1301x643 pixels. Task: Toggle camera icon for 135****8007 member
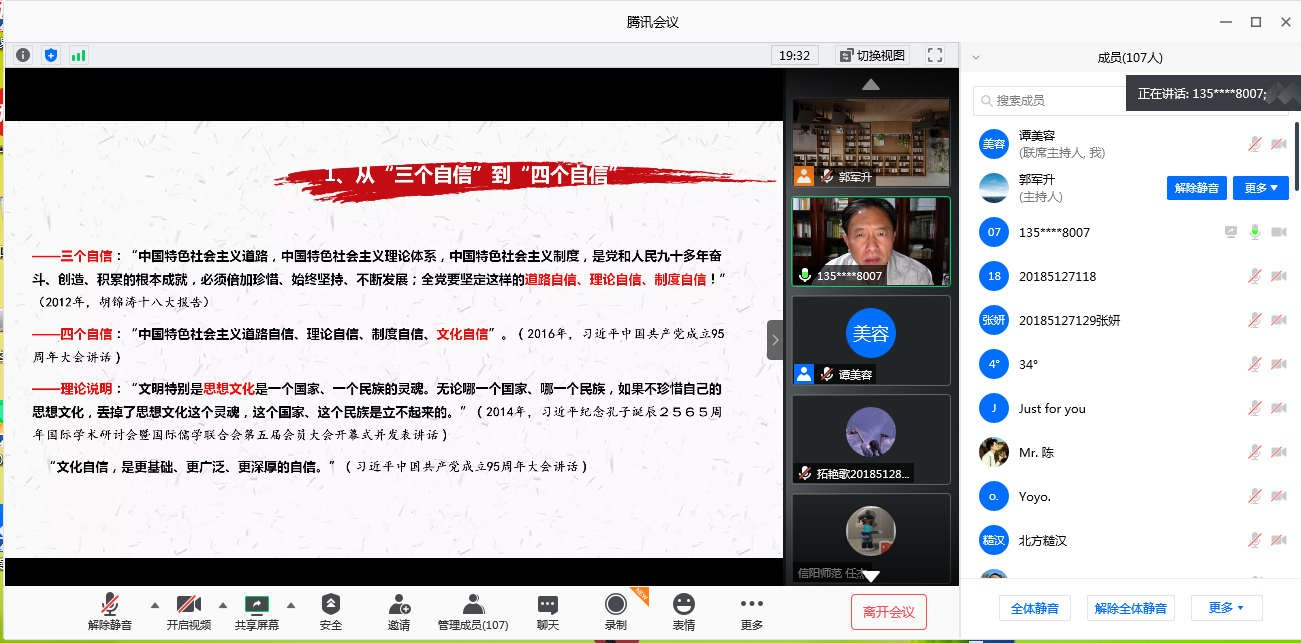1278,232
